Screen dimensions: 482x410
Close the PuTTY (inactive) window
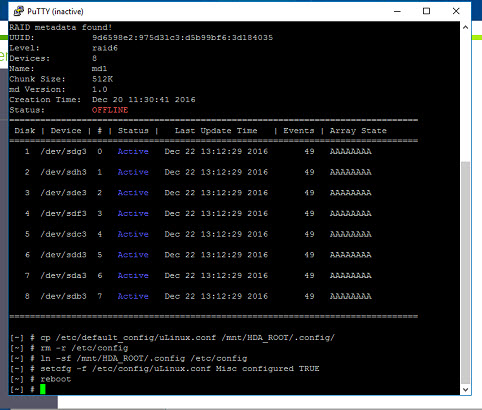(456, 11)
